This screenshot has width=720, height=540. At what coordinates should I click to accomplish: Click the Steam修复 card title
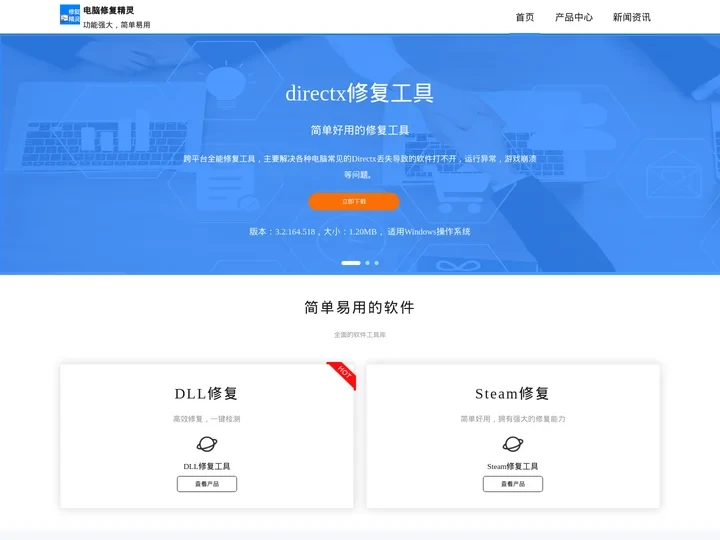coord(512,394)
